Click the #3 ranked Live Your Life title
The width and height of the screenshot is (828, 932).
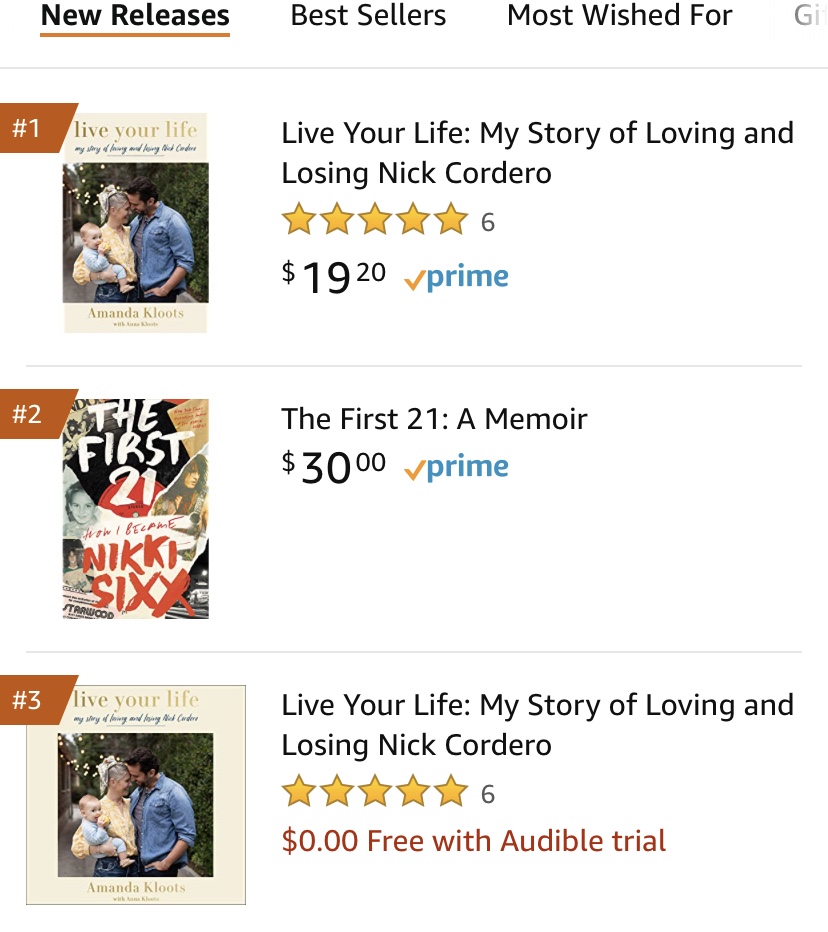(537, 725)
